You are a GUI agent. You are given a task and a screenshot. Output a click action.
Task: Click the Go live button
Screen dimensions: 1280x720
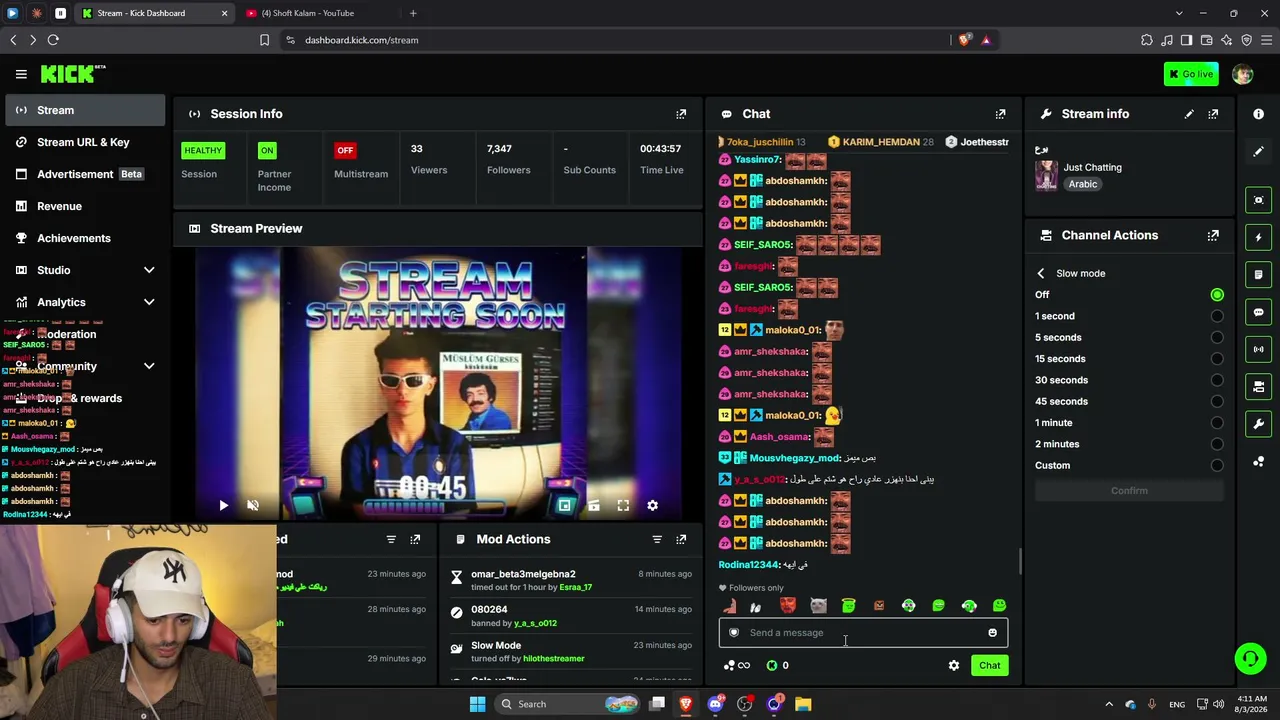pyautogui.click(x=1189, y=74)
